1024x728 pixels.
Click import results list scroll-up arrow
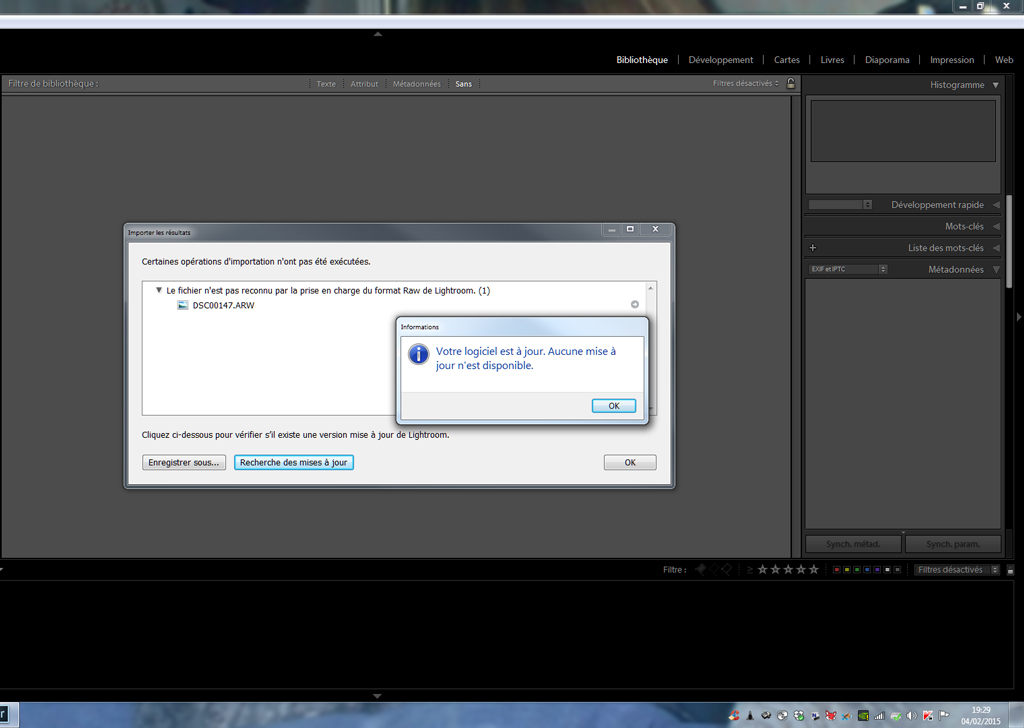click(x=650, y=288)
